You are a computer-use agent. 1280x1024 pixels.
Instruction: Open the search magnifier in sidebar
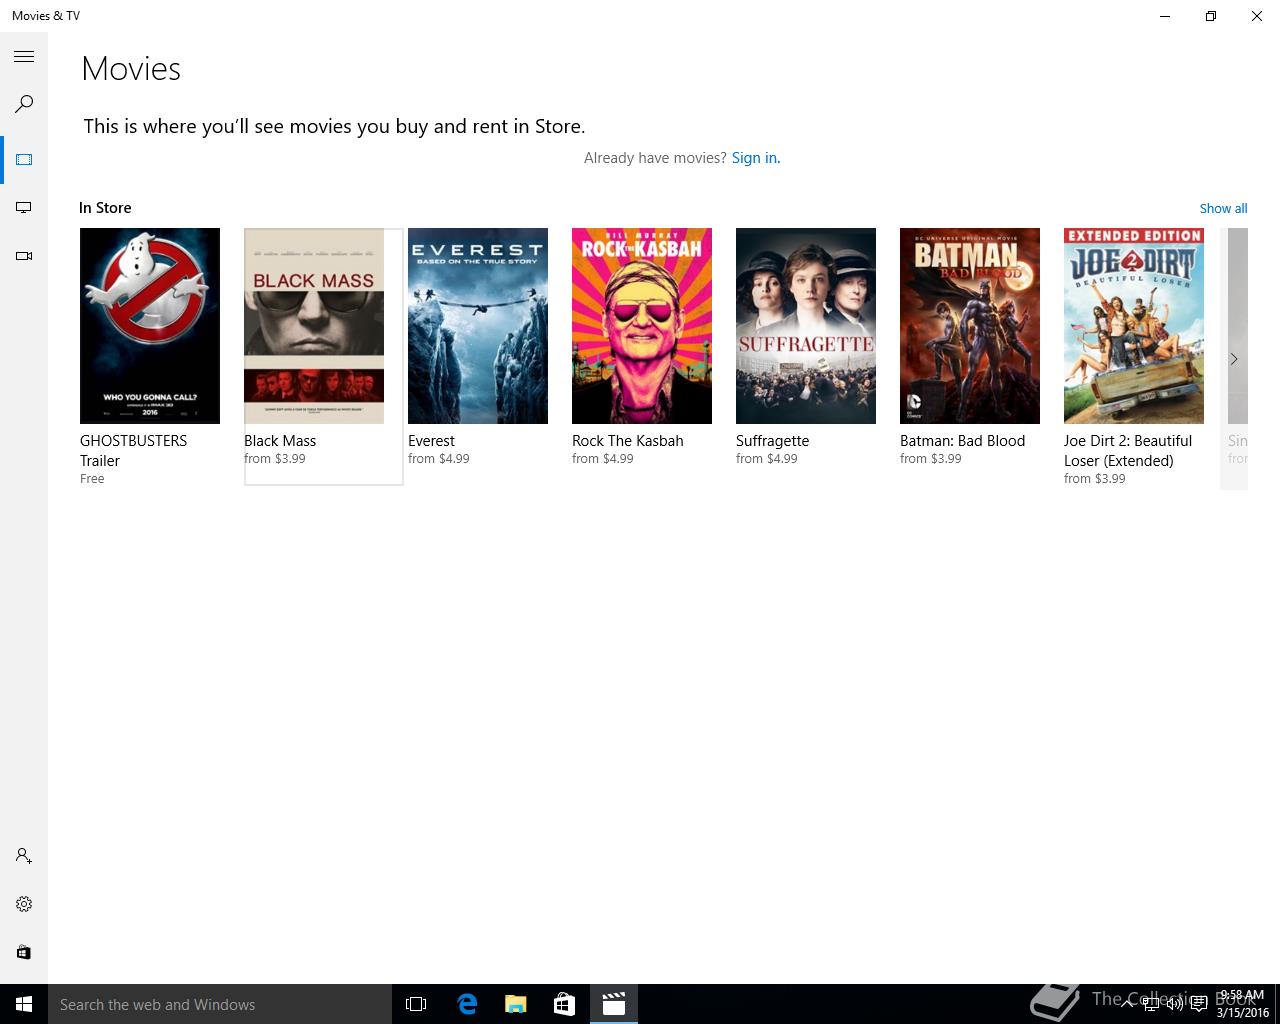click(24, 104)
